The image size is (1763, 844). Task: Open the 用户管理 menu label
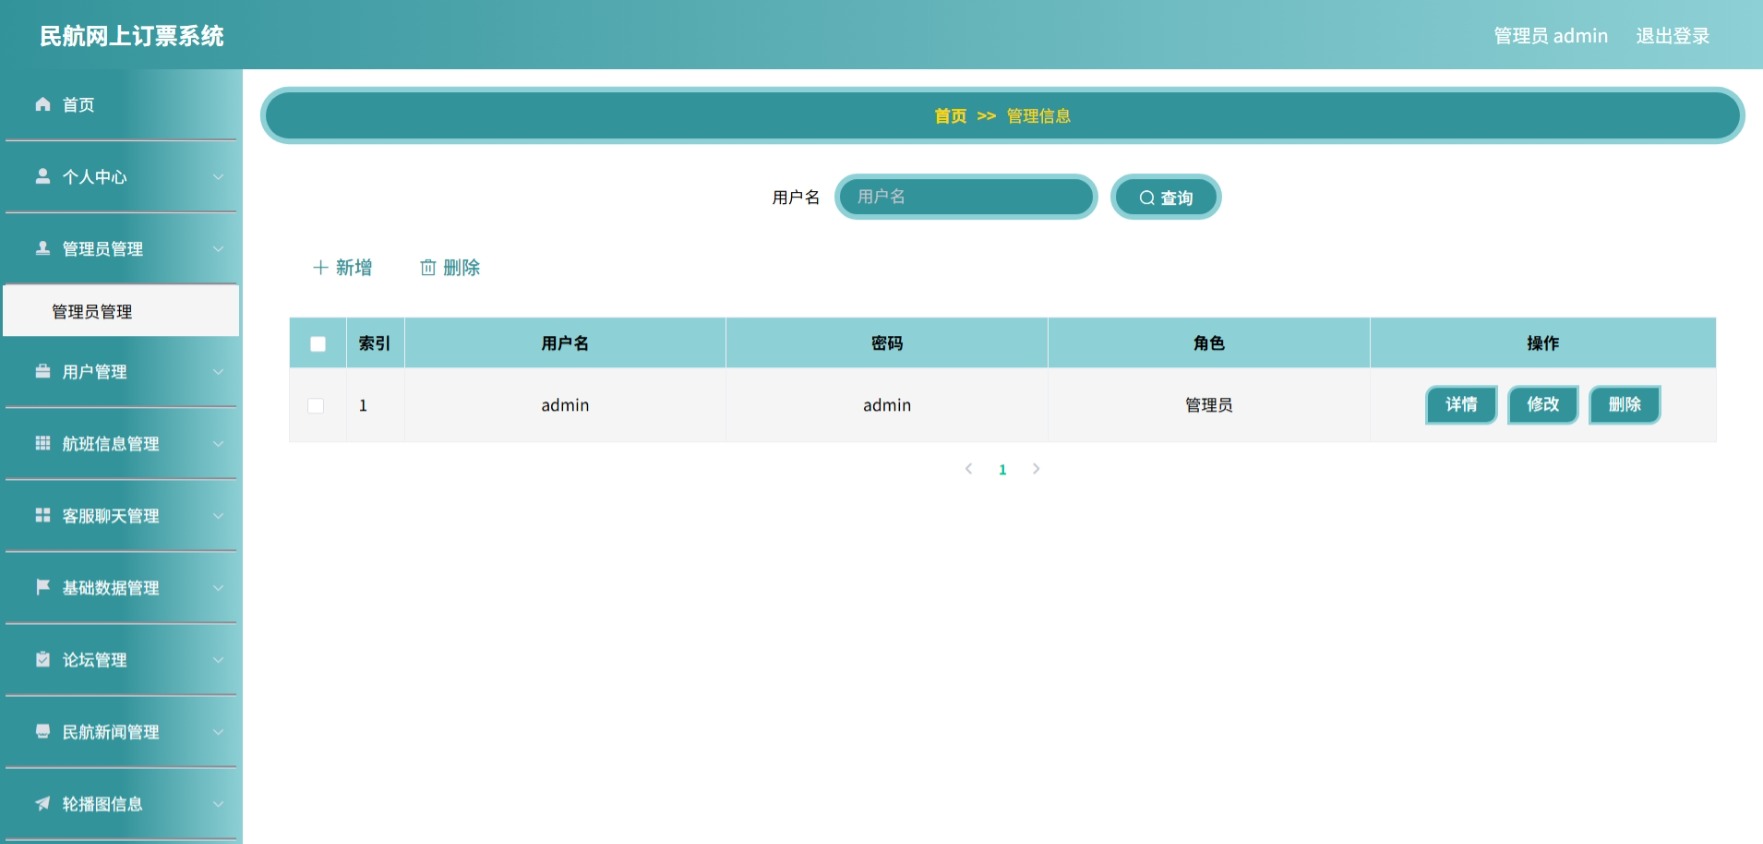94,372
